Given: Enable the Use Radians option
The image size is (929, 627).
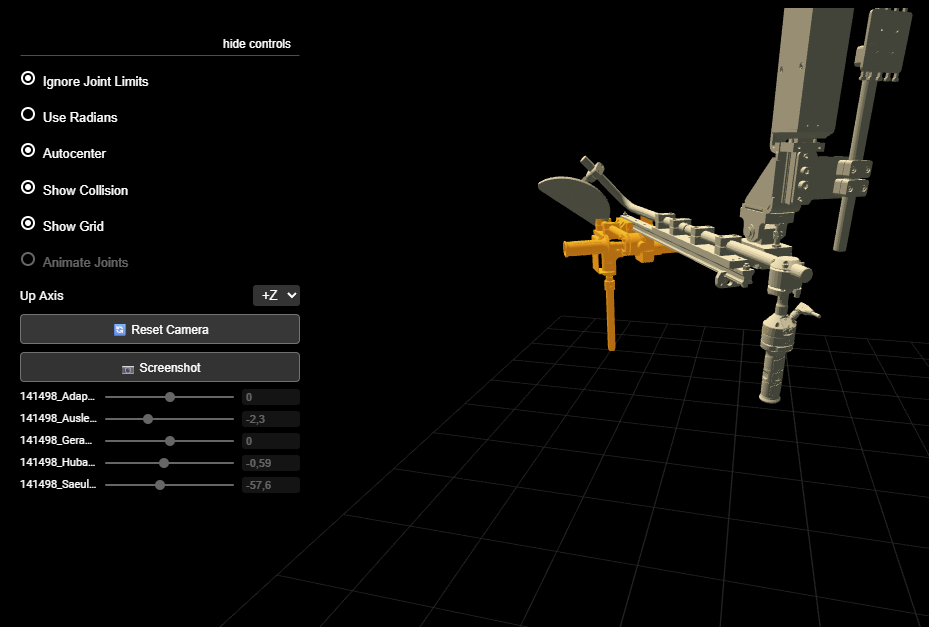Looking at the screenshot, I should tap(29, 115).
